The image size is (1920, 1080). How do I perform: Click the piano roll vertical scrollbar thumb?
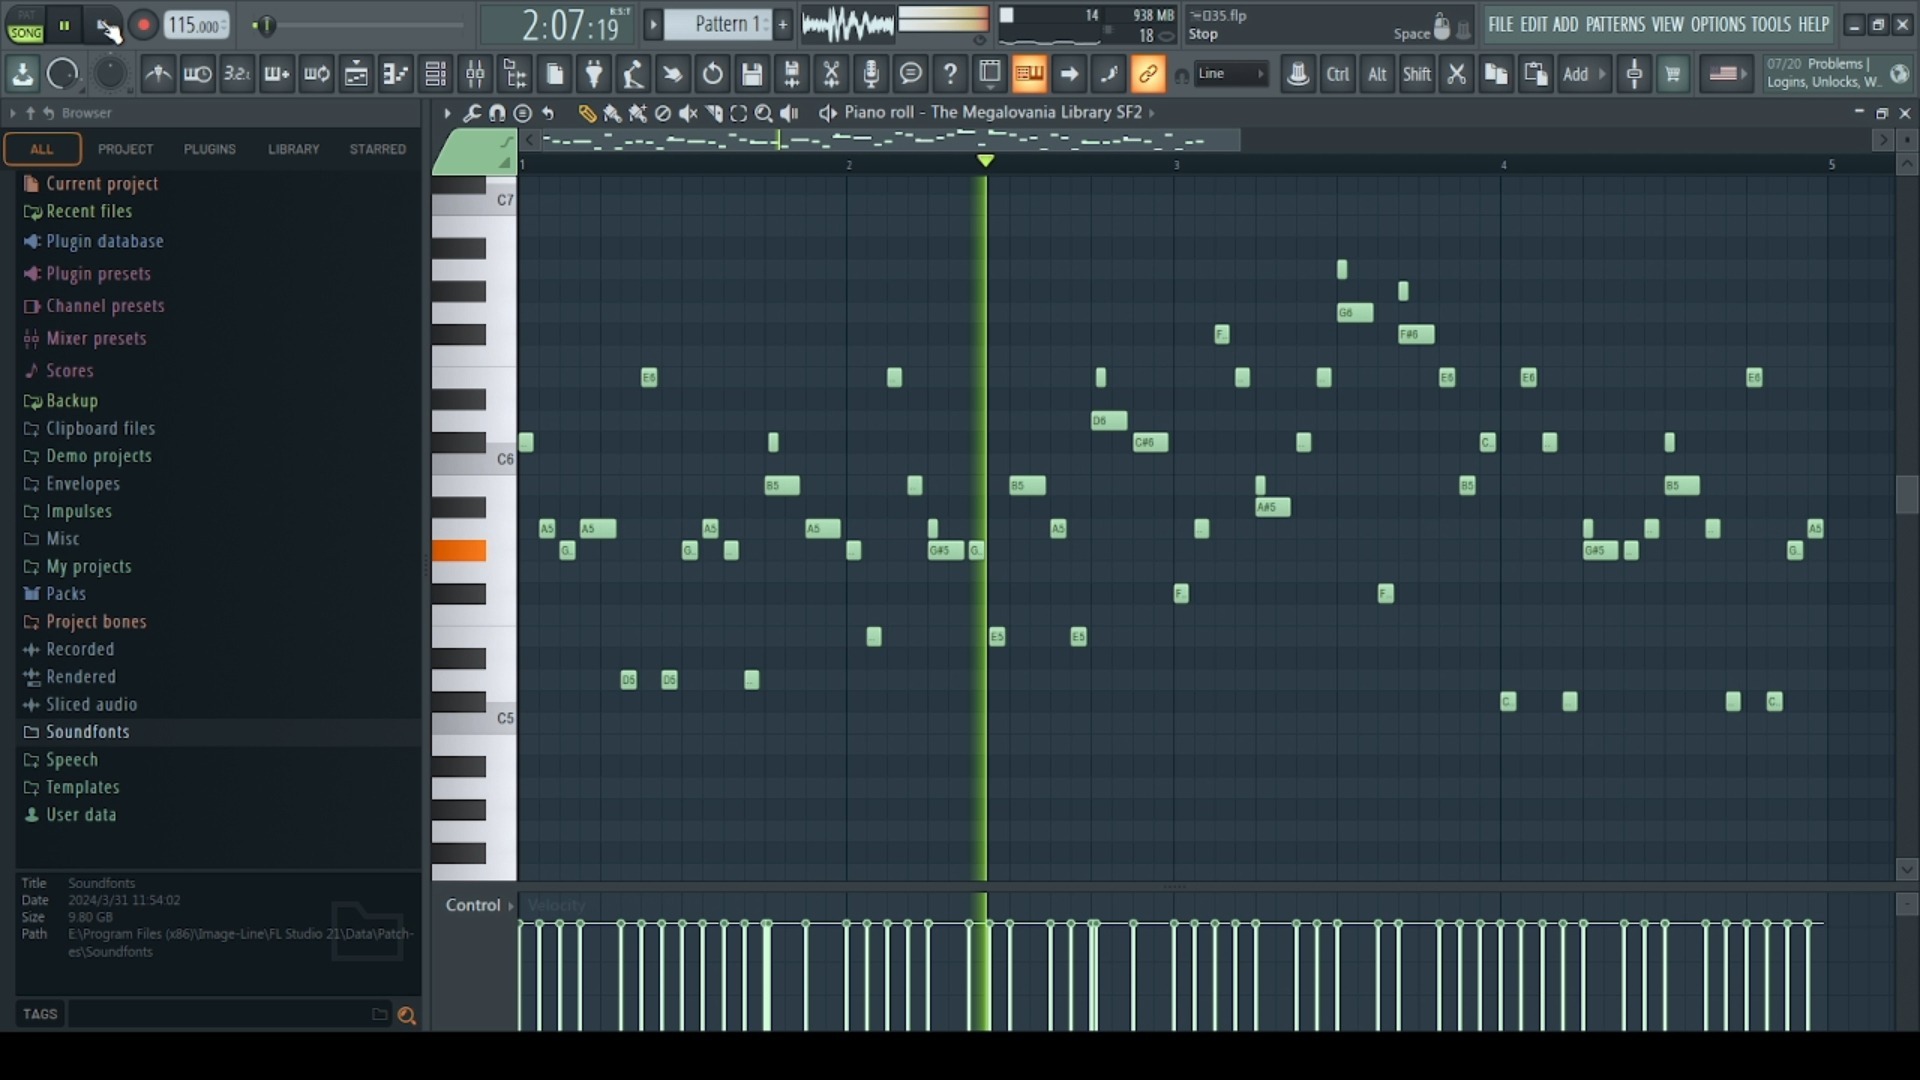point(1906,495)
